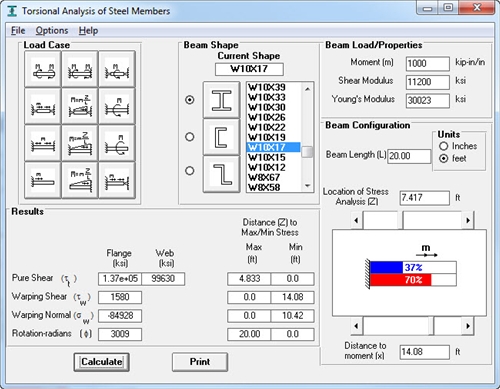
Task: Click right arrow of stress location slider
Action: tap(468, 220)
